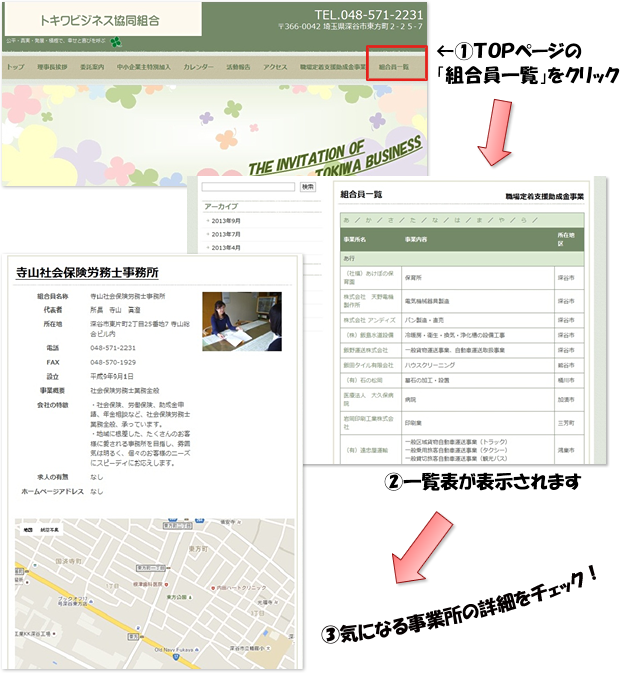This screenshot has height=673, width=620.
Task: Click the トキワビジネス協同組合 site logo
Action: [100, 20]
